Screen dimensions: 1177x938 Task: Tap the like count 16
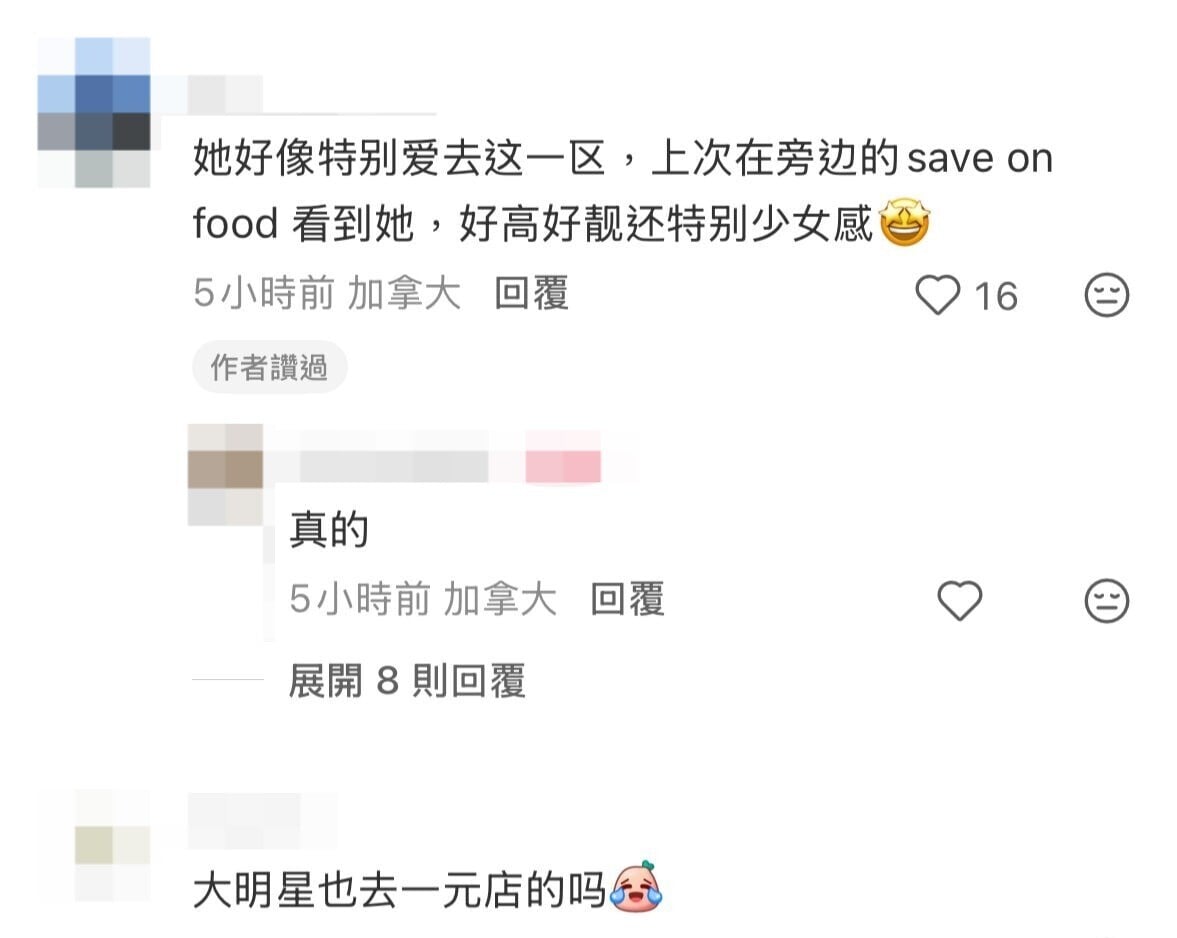click(995, 296)
